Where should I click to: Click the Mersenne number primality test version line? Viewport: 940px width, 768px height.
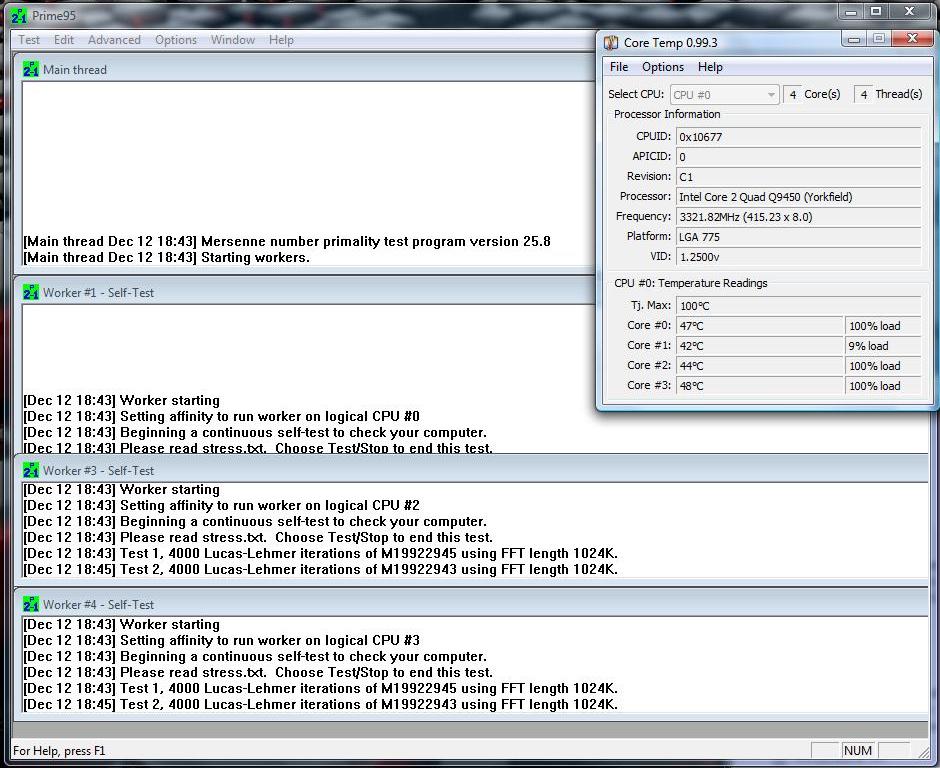pos(287,242)
